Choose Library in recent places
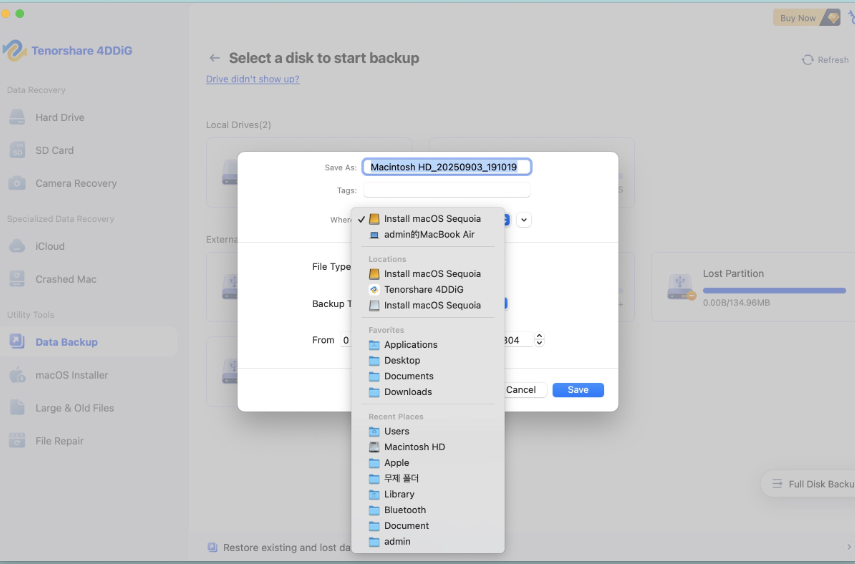The width and height of the screenshot is (855, 564). [428, 494]
